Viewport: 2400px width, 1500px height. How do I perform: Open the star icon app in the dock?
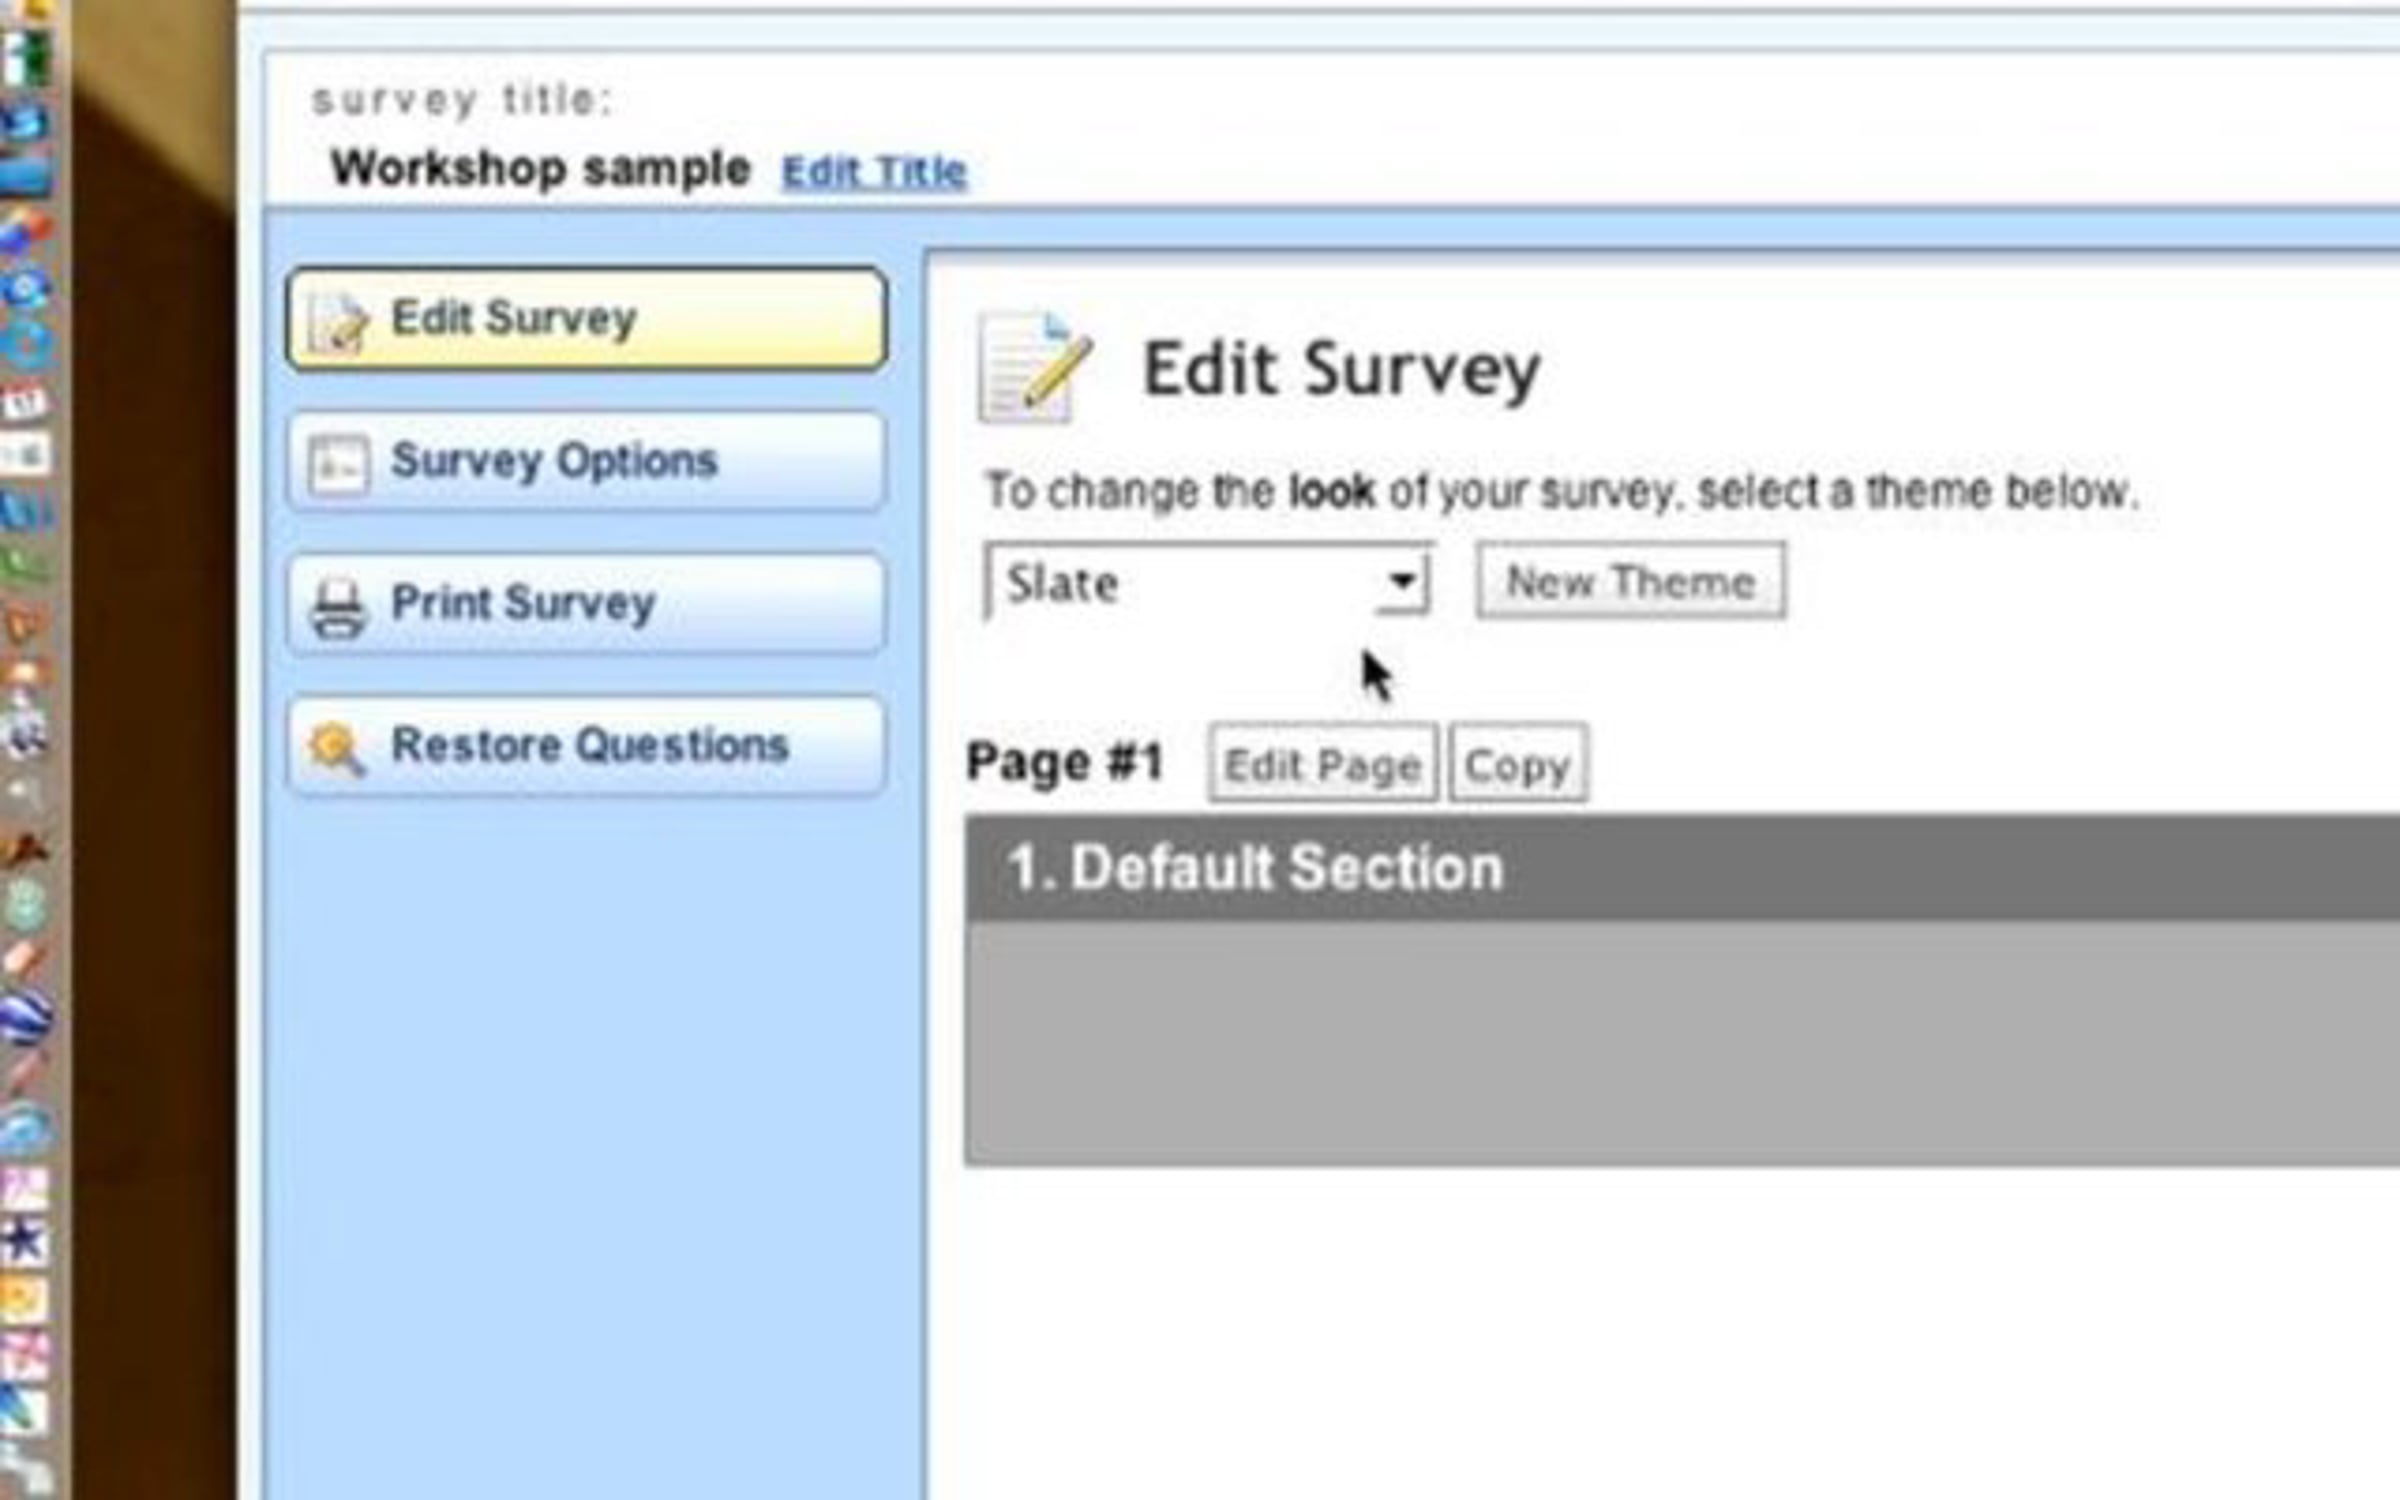[24, 1242]
